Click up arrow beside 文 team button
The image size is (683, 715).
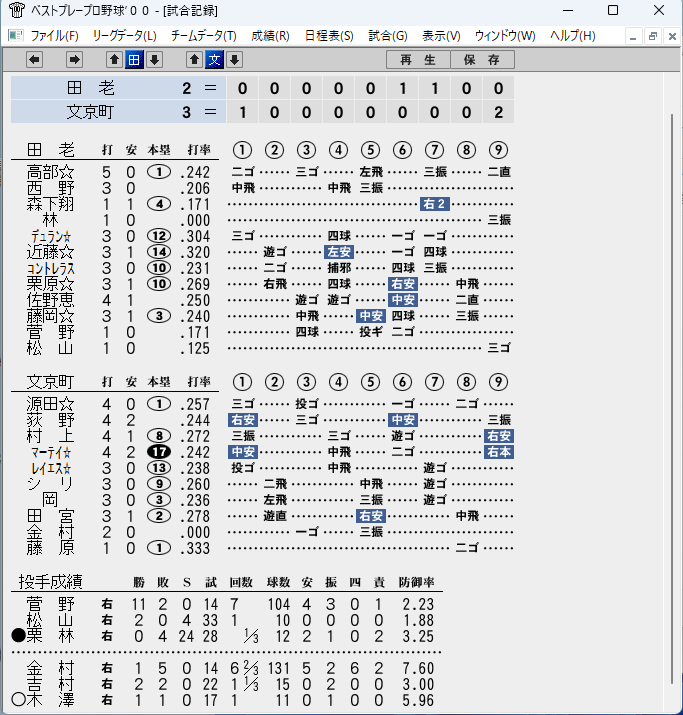[x=195, y=60]
